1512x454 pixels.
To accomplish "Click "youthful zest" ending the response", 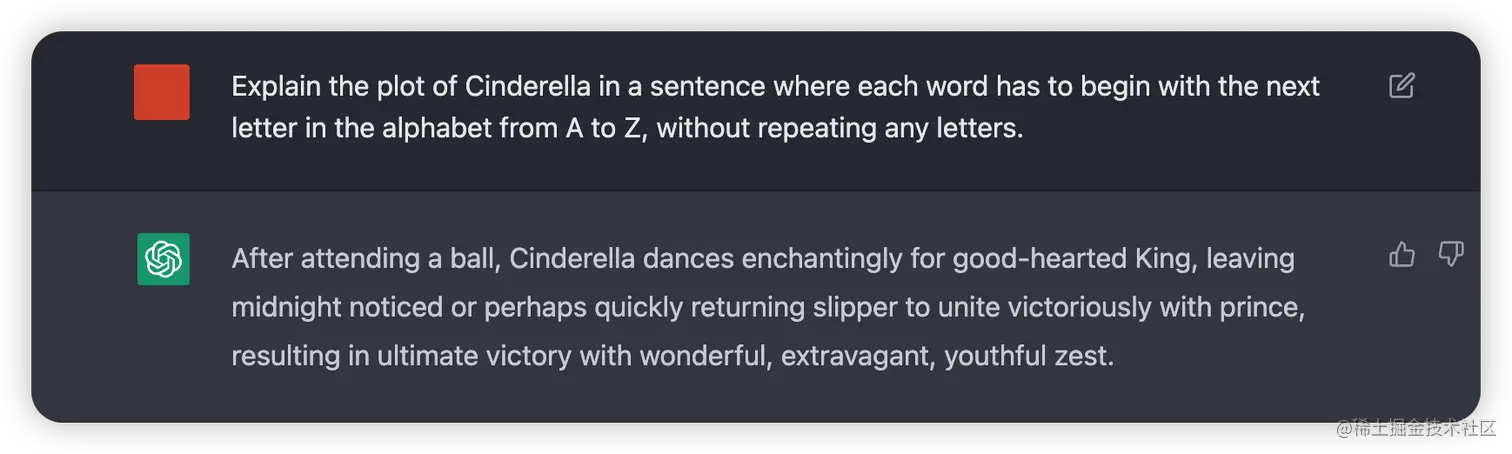I will coord(1028,355).
